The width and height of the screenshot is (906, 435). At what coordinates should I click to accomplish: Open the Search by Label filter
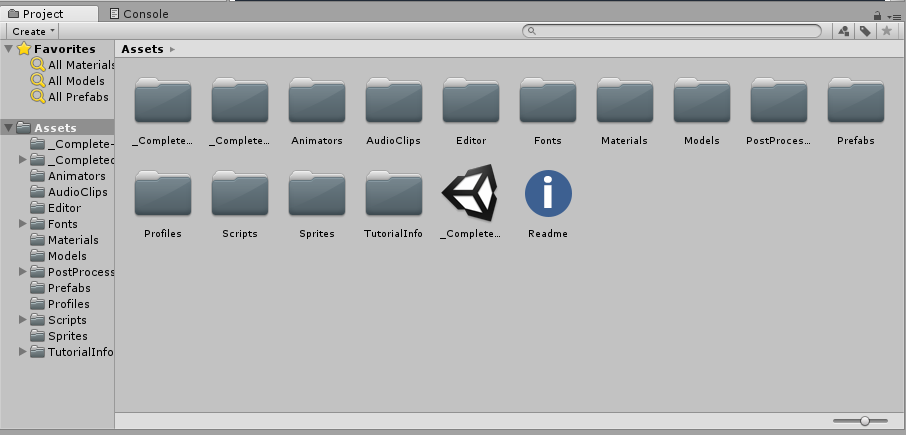(x=865, y=31)
